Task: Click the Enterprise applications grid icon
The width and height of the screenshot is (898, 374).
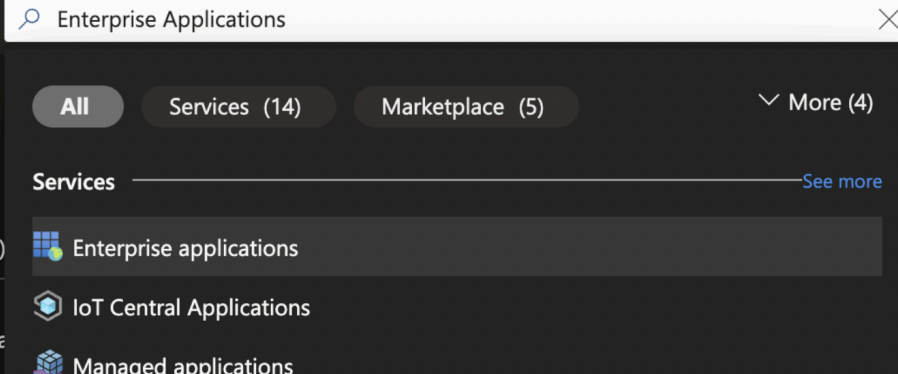Action: 48,246
